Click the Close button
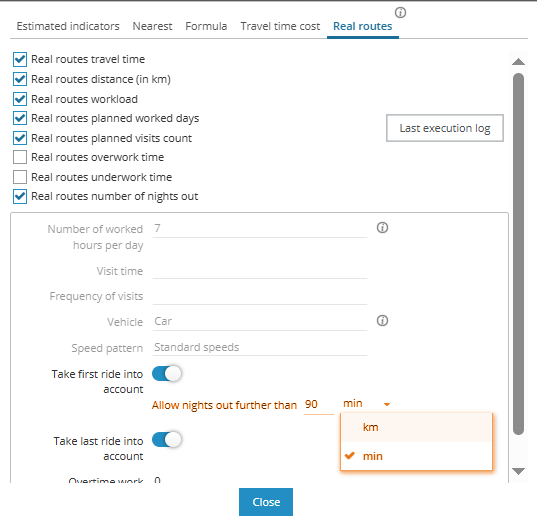 tap(266, 502)
